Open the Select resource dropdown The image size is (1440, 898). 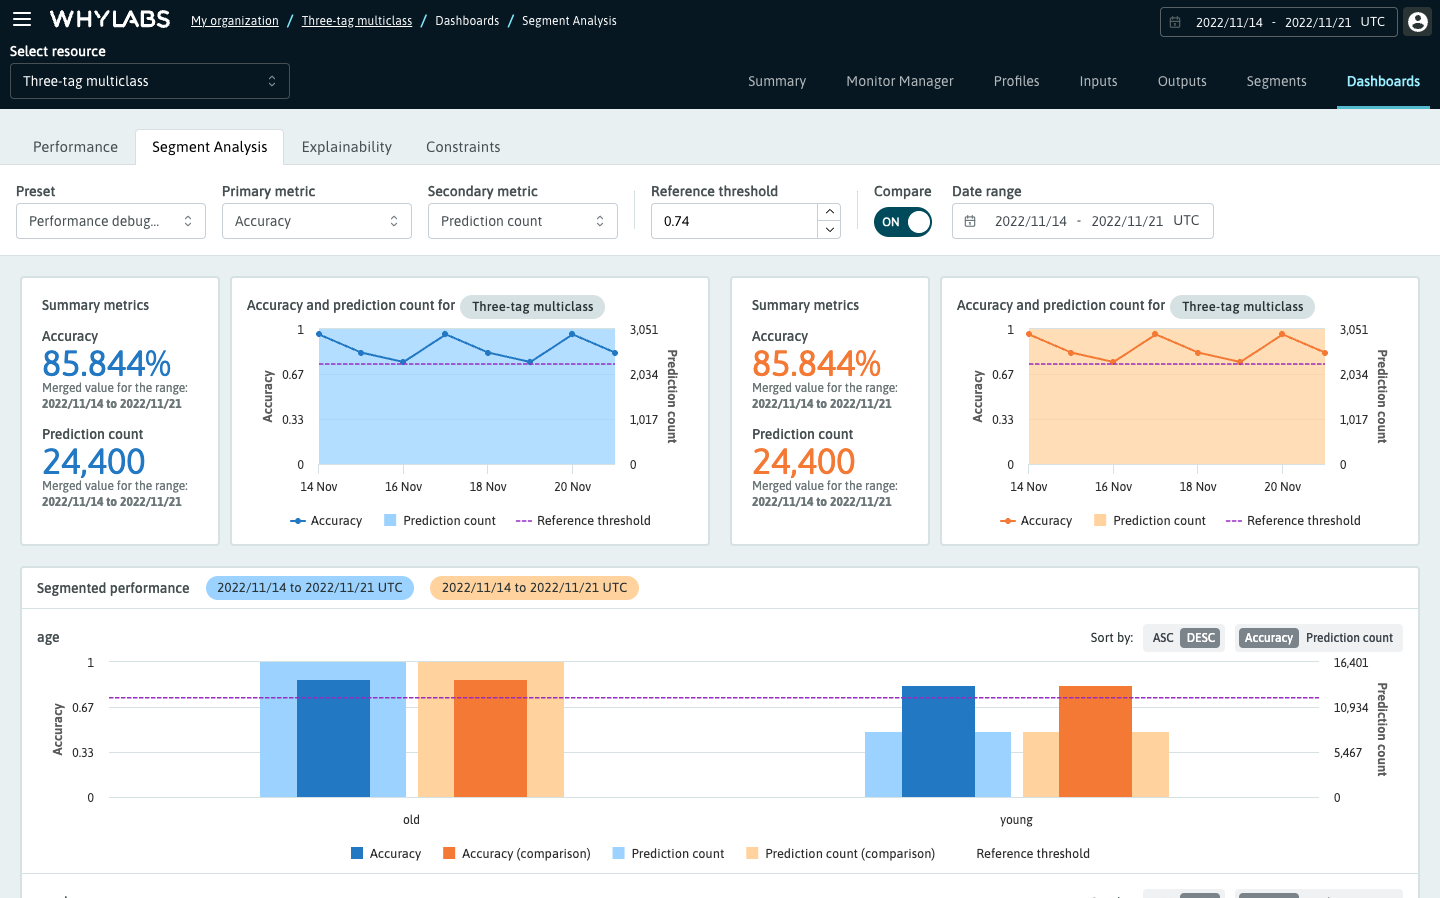pyautogui.click(x=149, y=81)
